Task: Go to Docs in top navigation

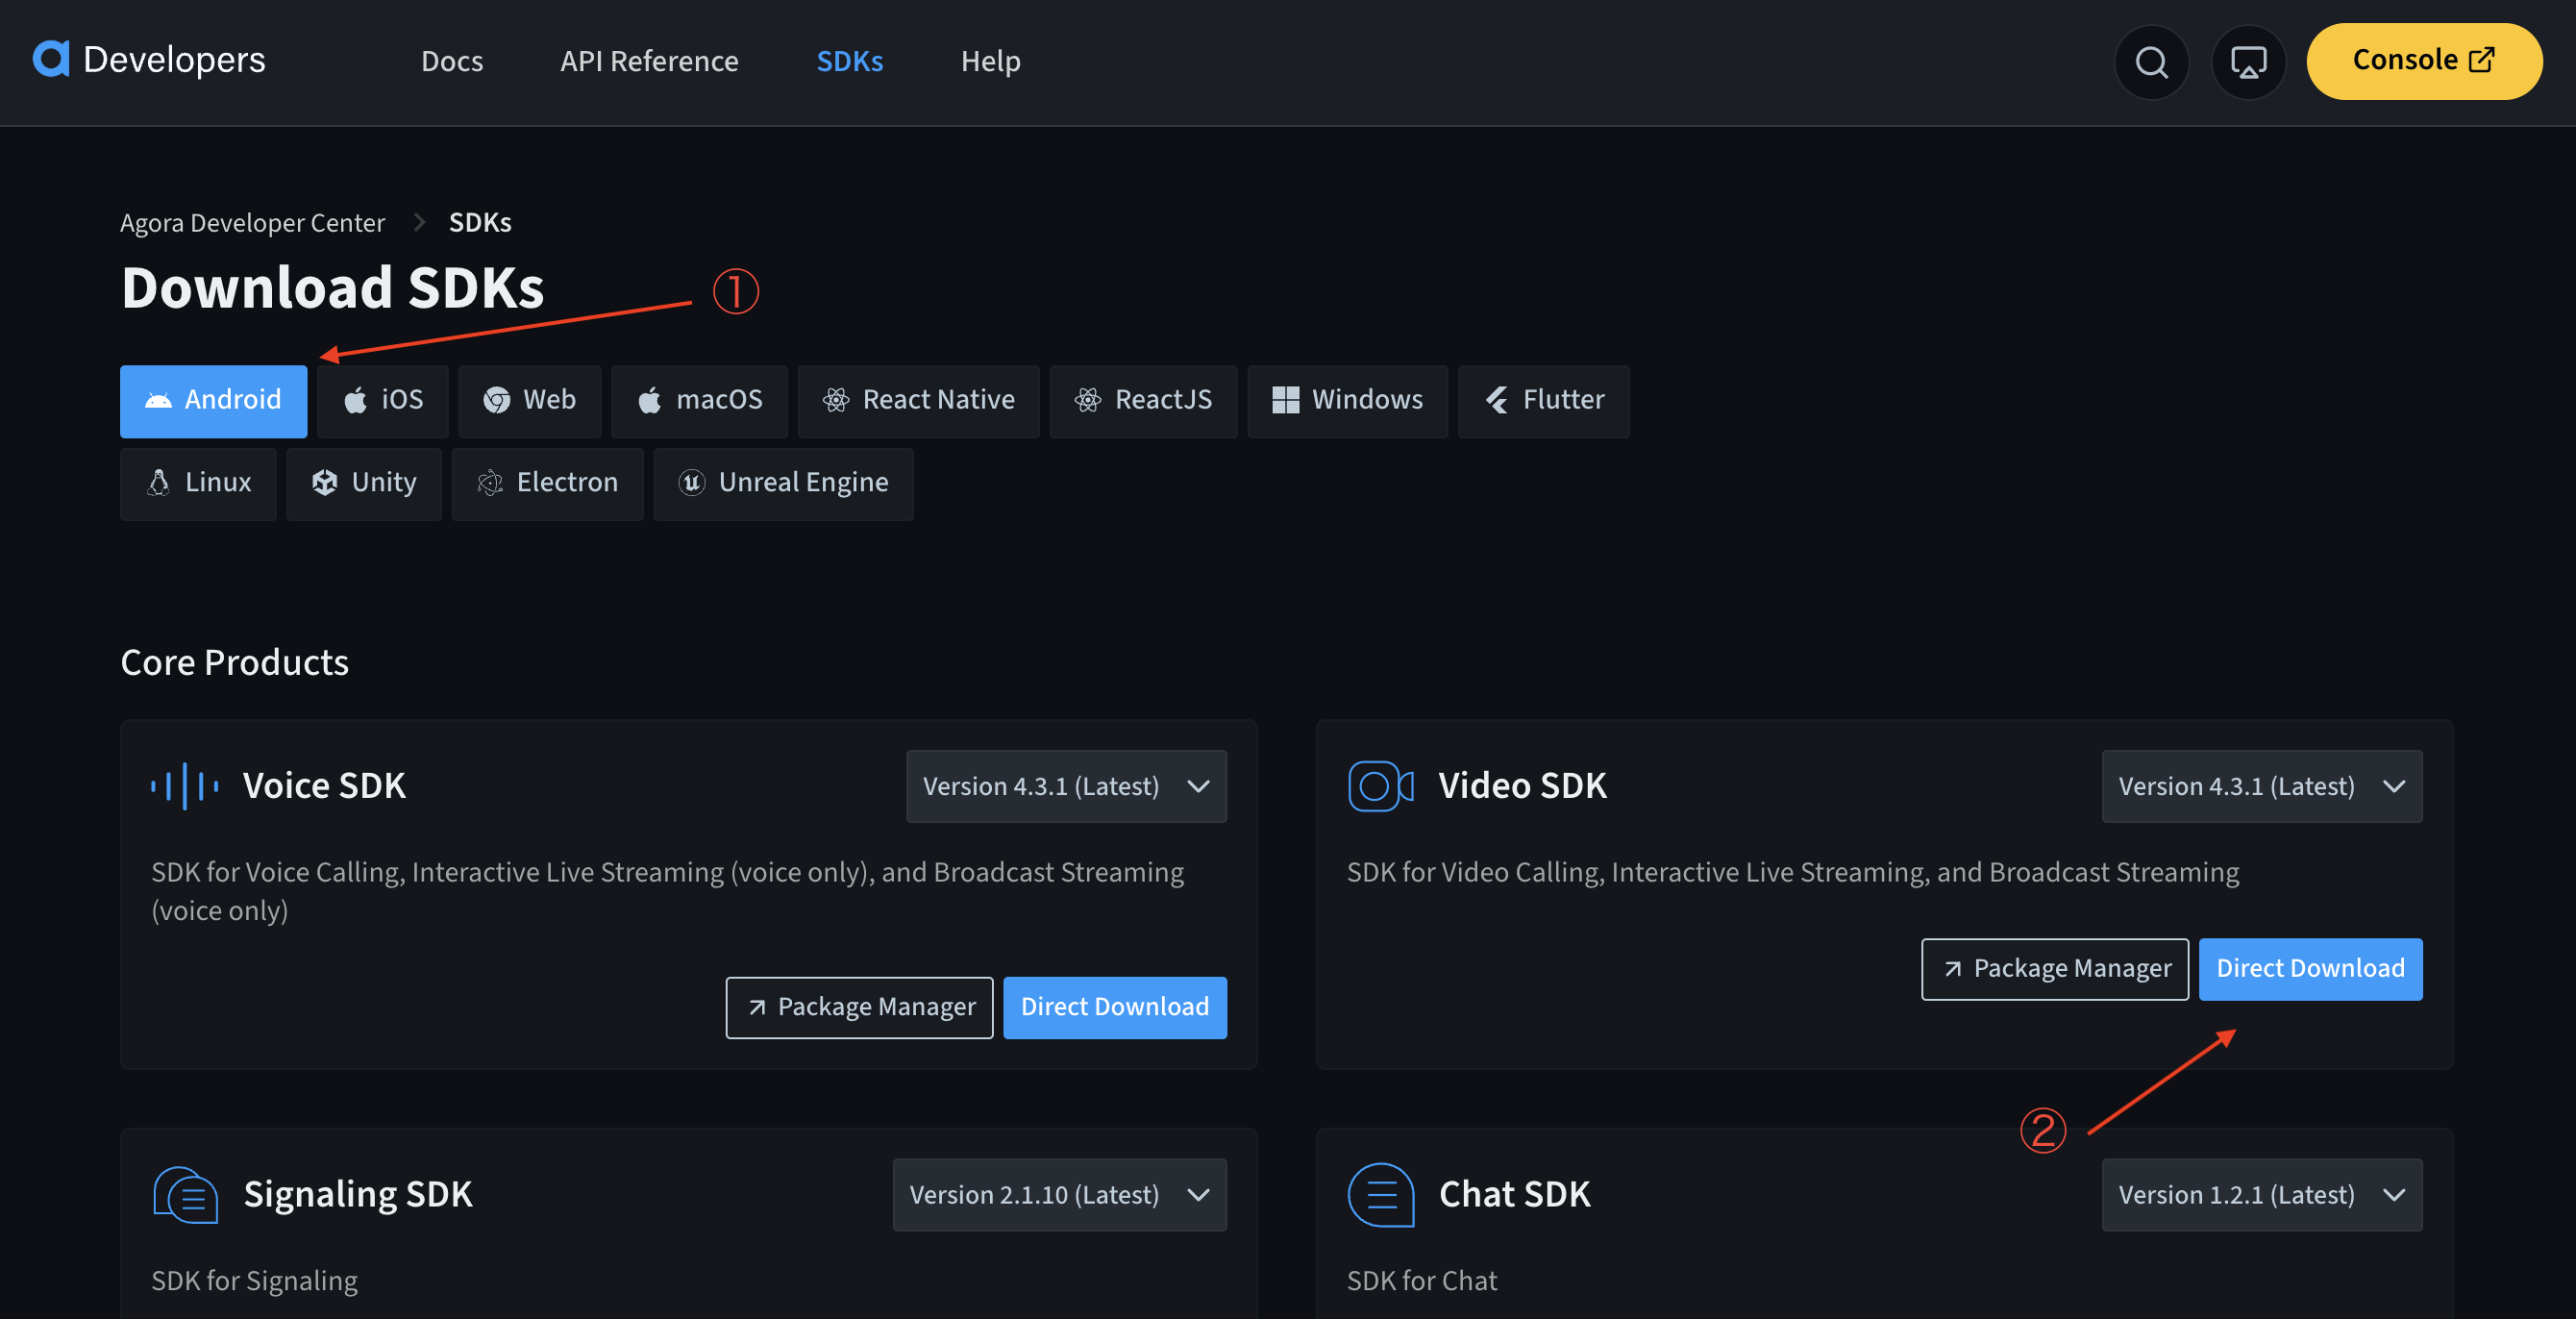Action: (x=452, y=61)
